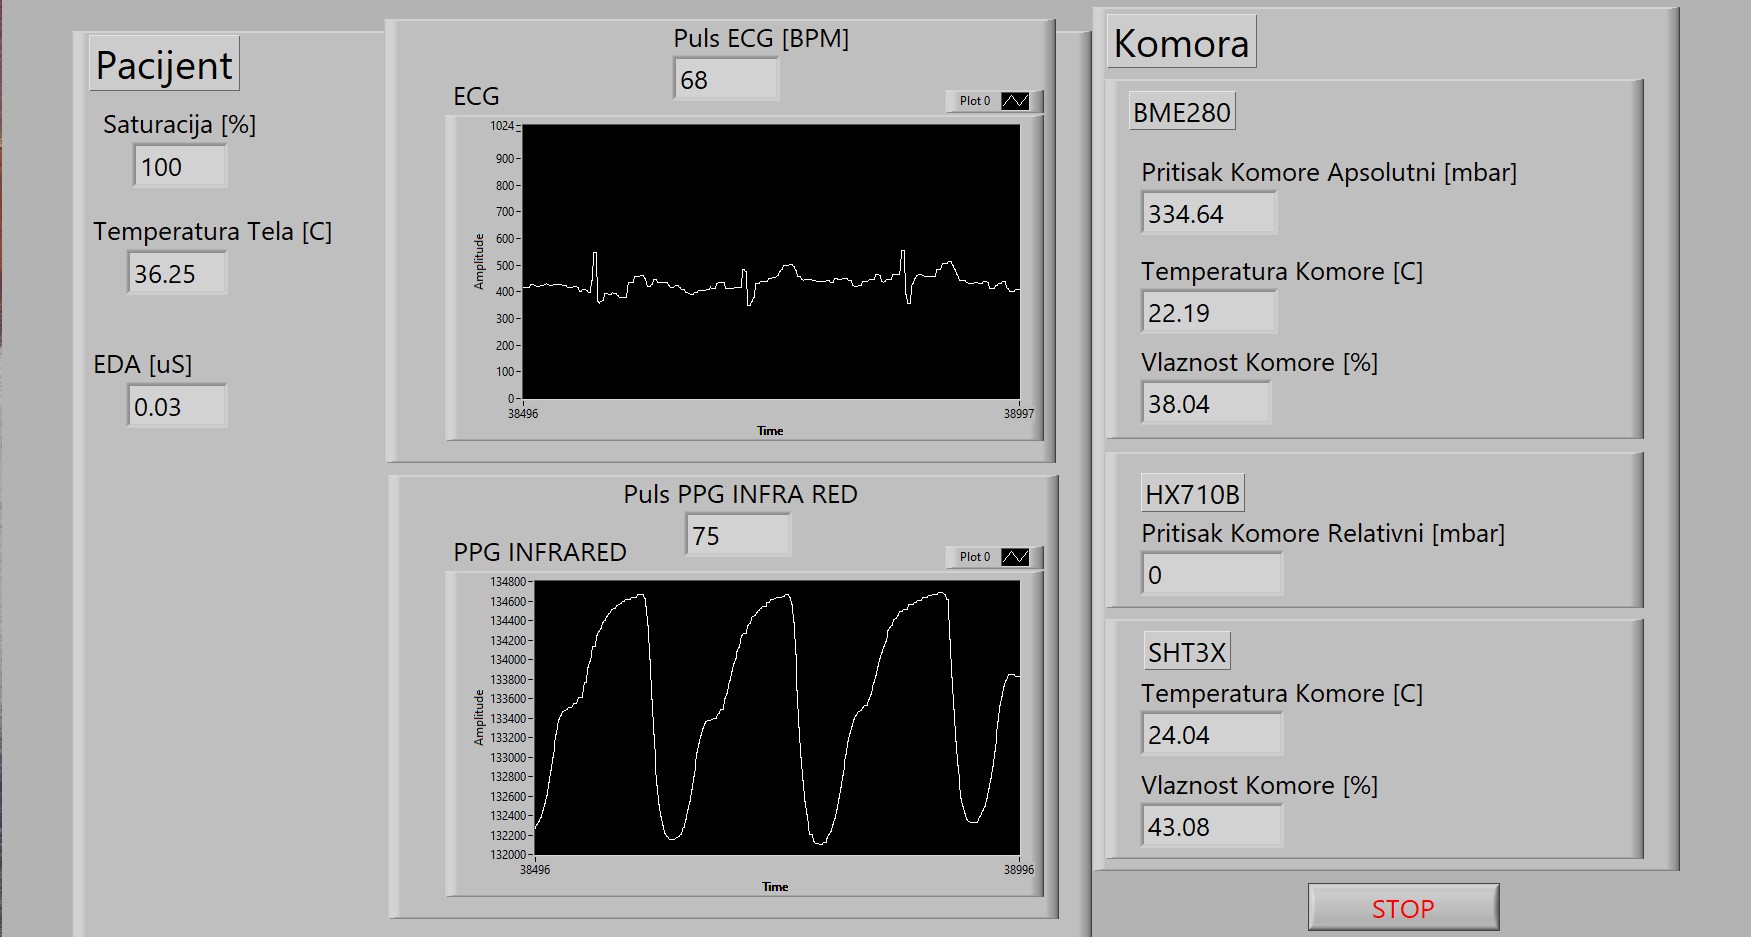Click the EDA [uS] value field
The width and height of the screenshot is (1751, 937).
(x=177, y=407)
